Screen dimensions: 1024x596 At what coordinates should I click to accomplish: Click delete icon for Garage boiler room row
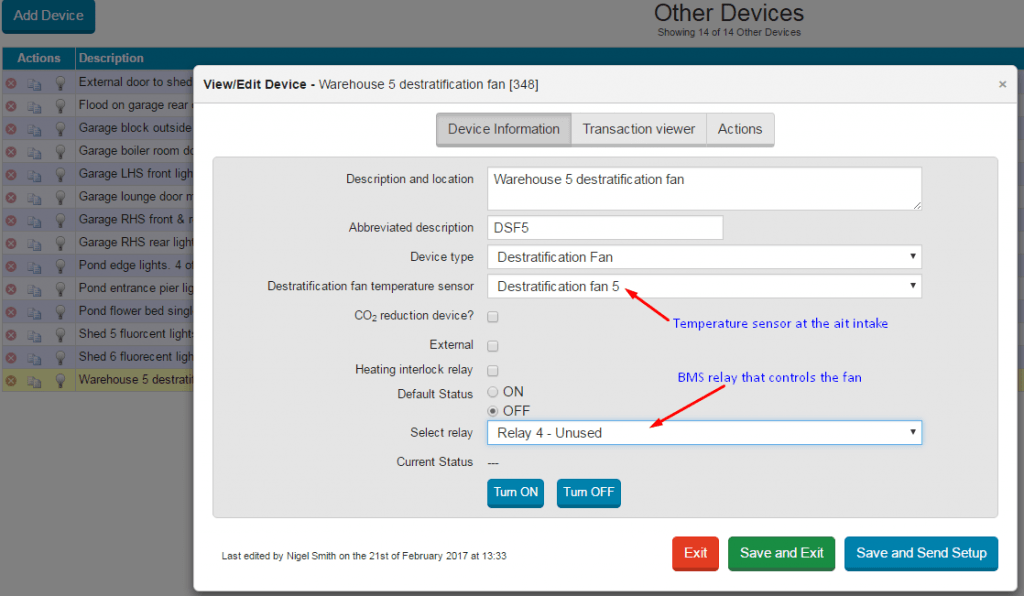11,152
